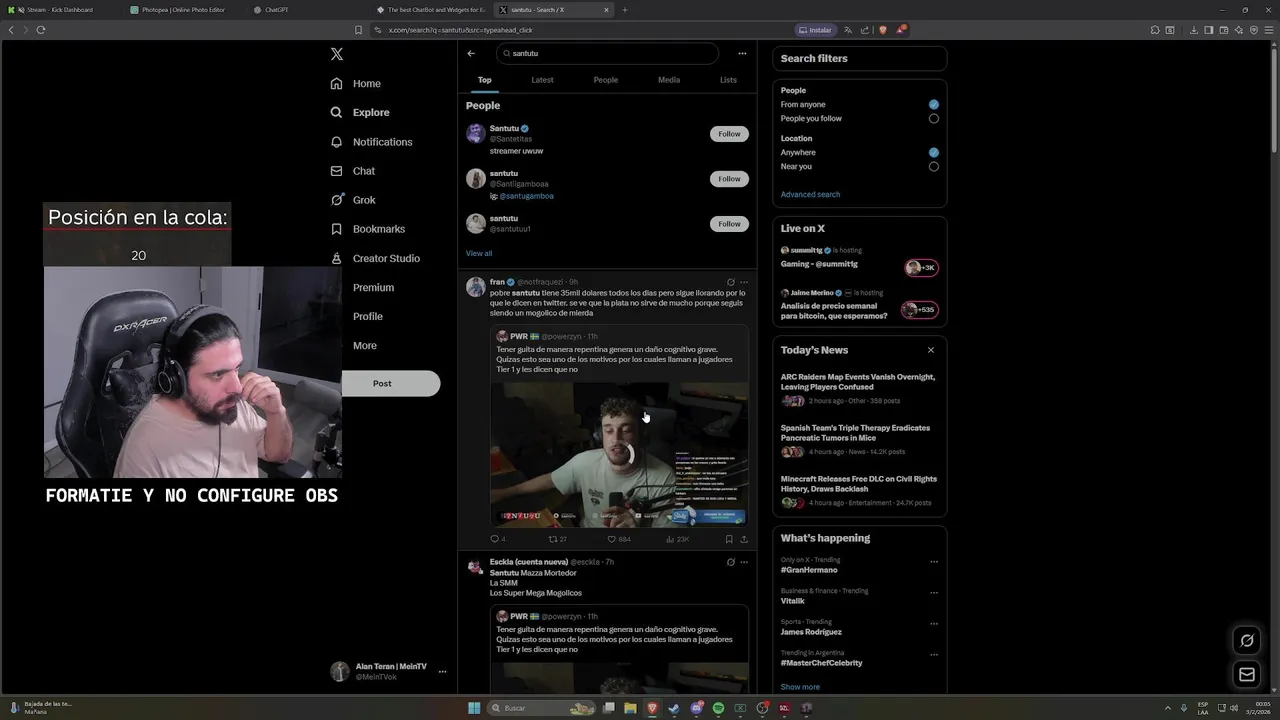Open Chat envelope in sidebar
Image resolution: width=1280 pixels, height=720 pixels.
[x=353, y=171]
